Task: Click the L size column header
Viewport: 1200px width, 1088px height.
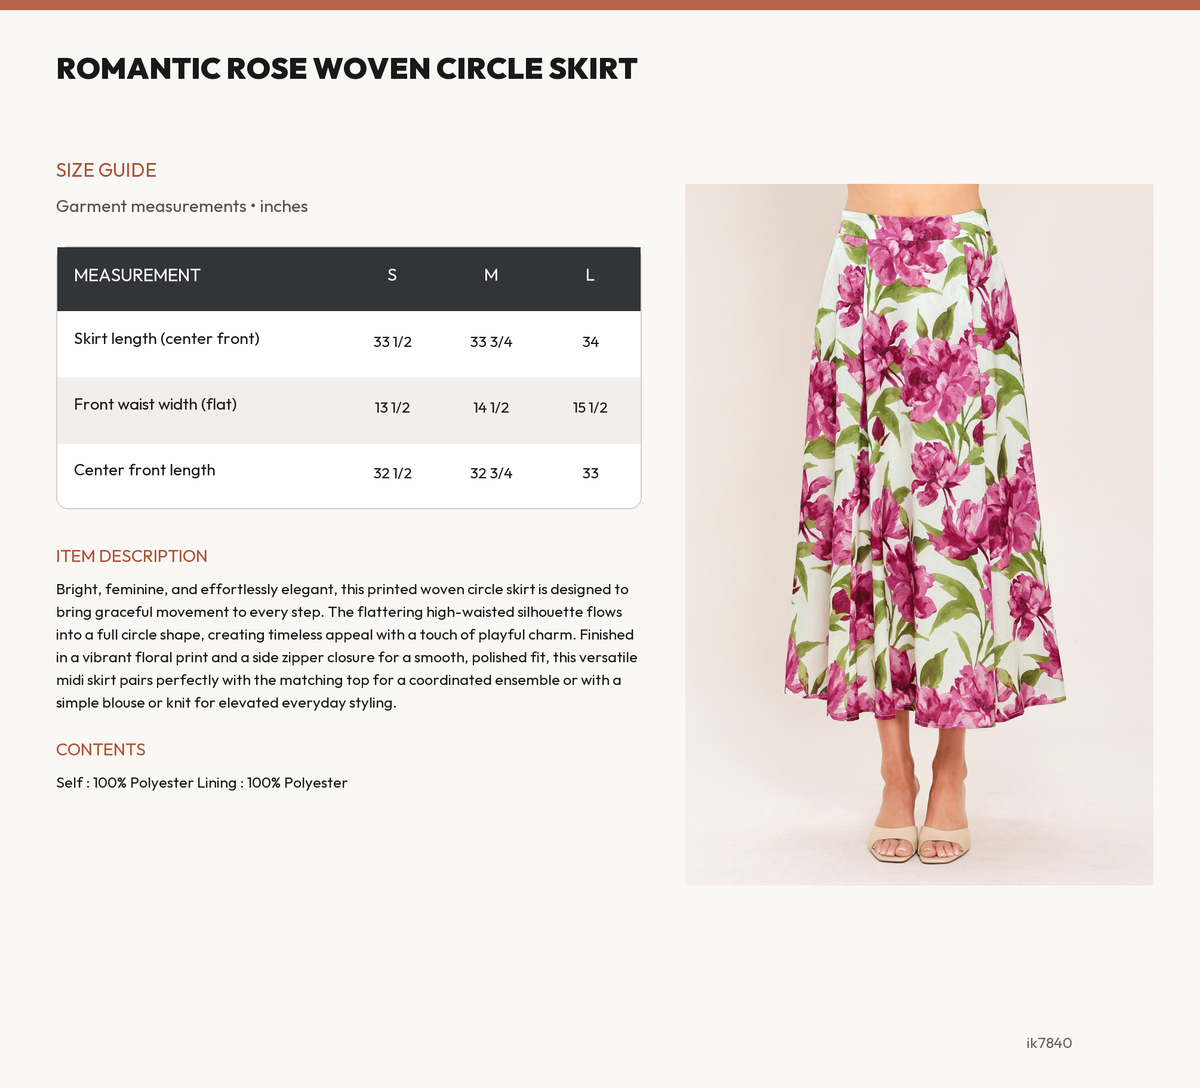Action: tap(590, 275)
